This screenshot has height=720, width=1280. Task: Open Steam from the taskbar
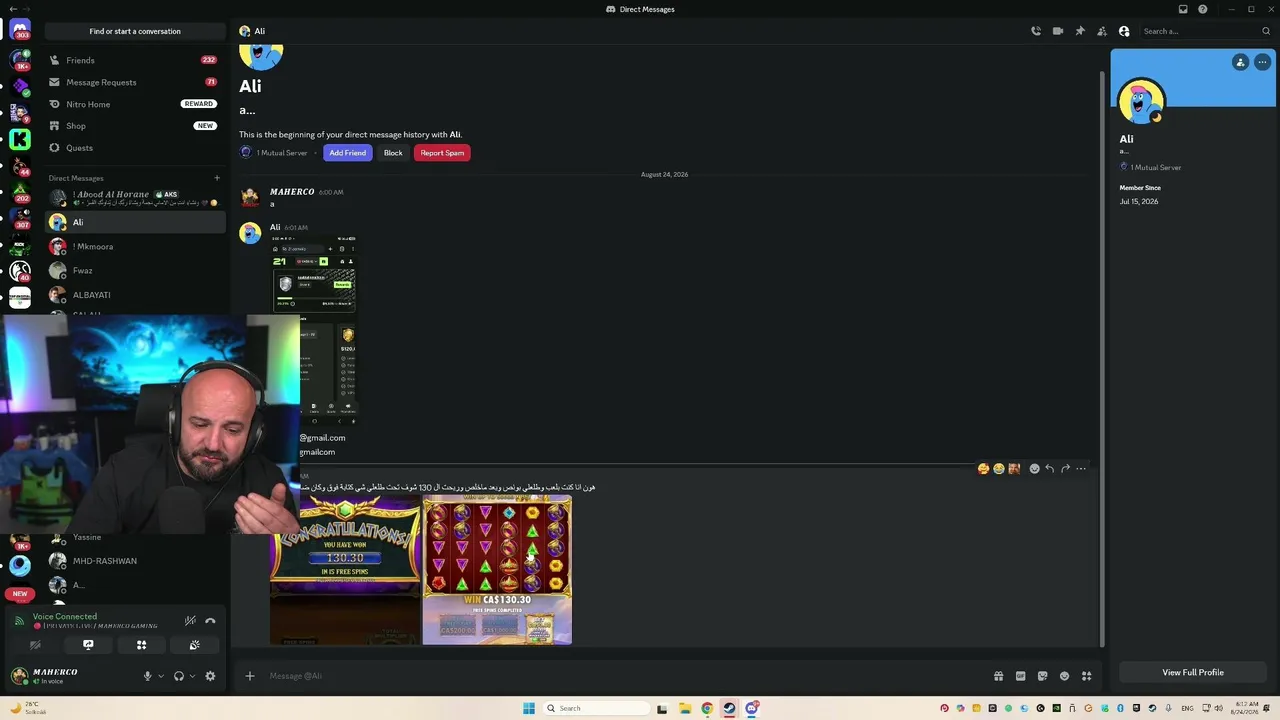pyautogui.click(x=729, y=708)
